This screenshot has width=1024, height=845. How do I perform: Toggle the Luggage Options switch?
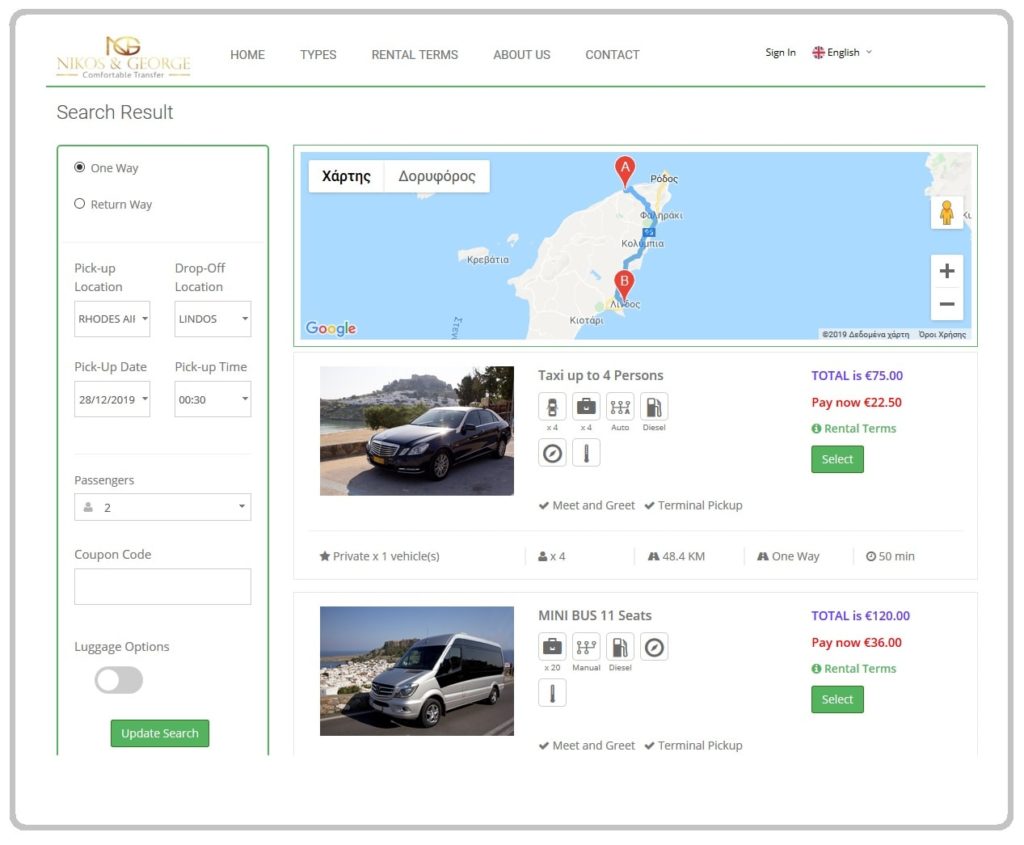[x=118, y=680]
